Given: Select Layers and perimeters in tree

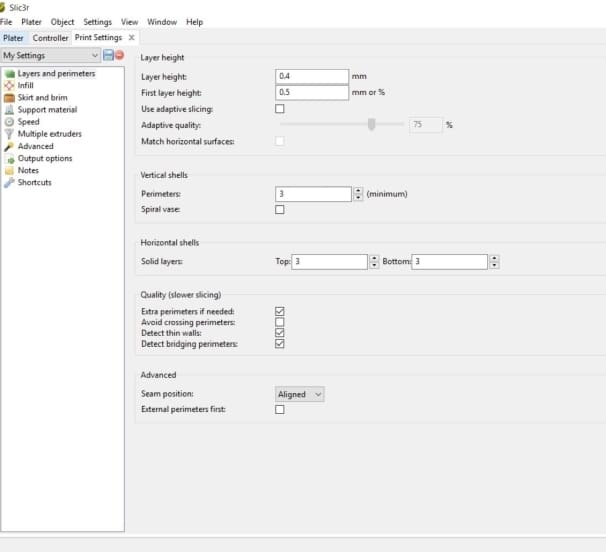Looking at the screenshot, I should (56, 73).
